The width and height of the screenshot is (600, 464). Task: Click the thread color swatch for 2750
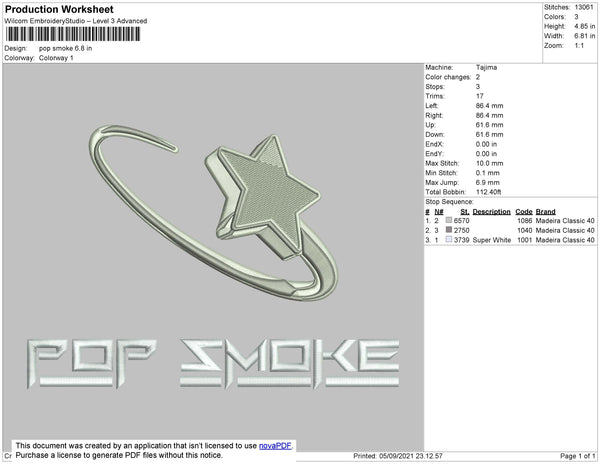click(449, 230)
